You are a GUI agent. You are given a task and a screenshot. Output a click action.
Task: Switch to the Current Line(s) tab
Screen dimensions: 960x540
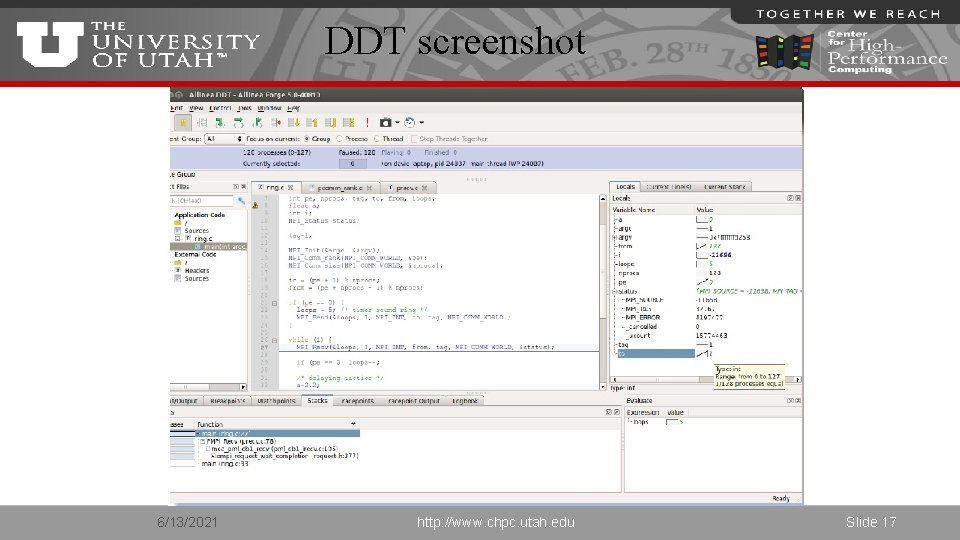click(x=669, y=187)
